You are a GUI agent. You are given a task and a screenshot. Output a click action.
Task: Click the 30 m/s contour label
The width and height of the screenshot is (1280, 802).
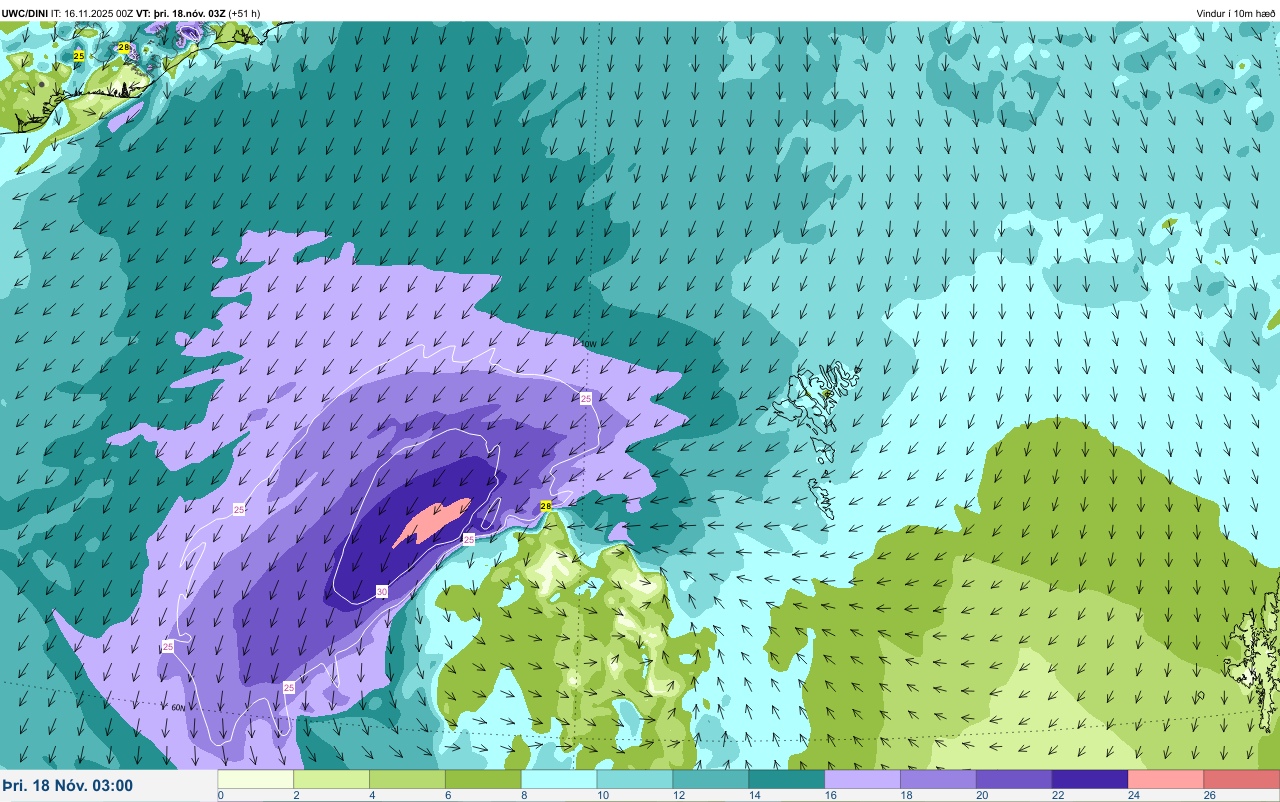coord(382,592)
